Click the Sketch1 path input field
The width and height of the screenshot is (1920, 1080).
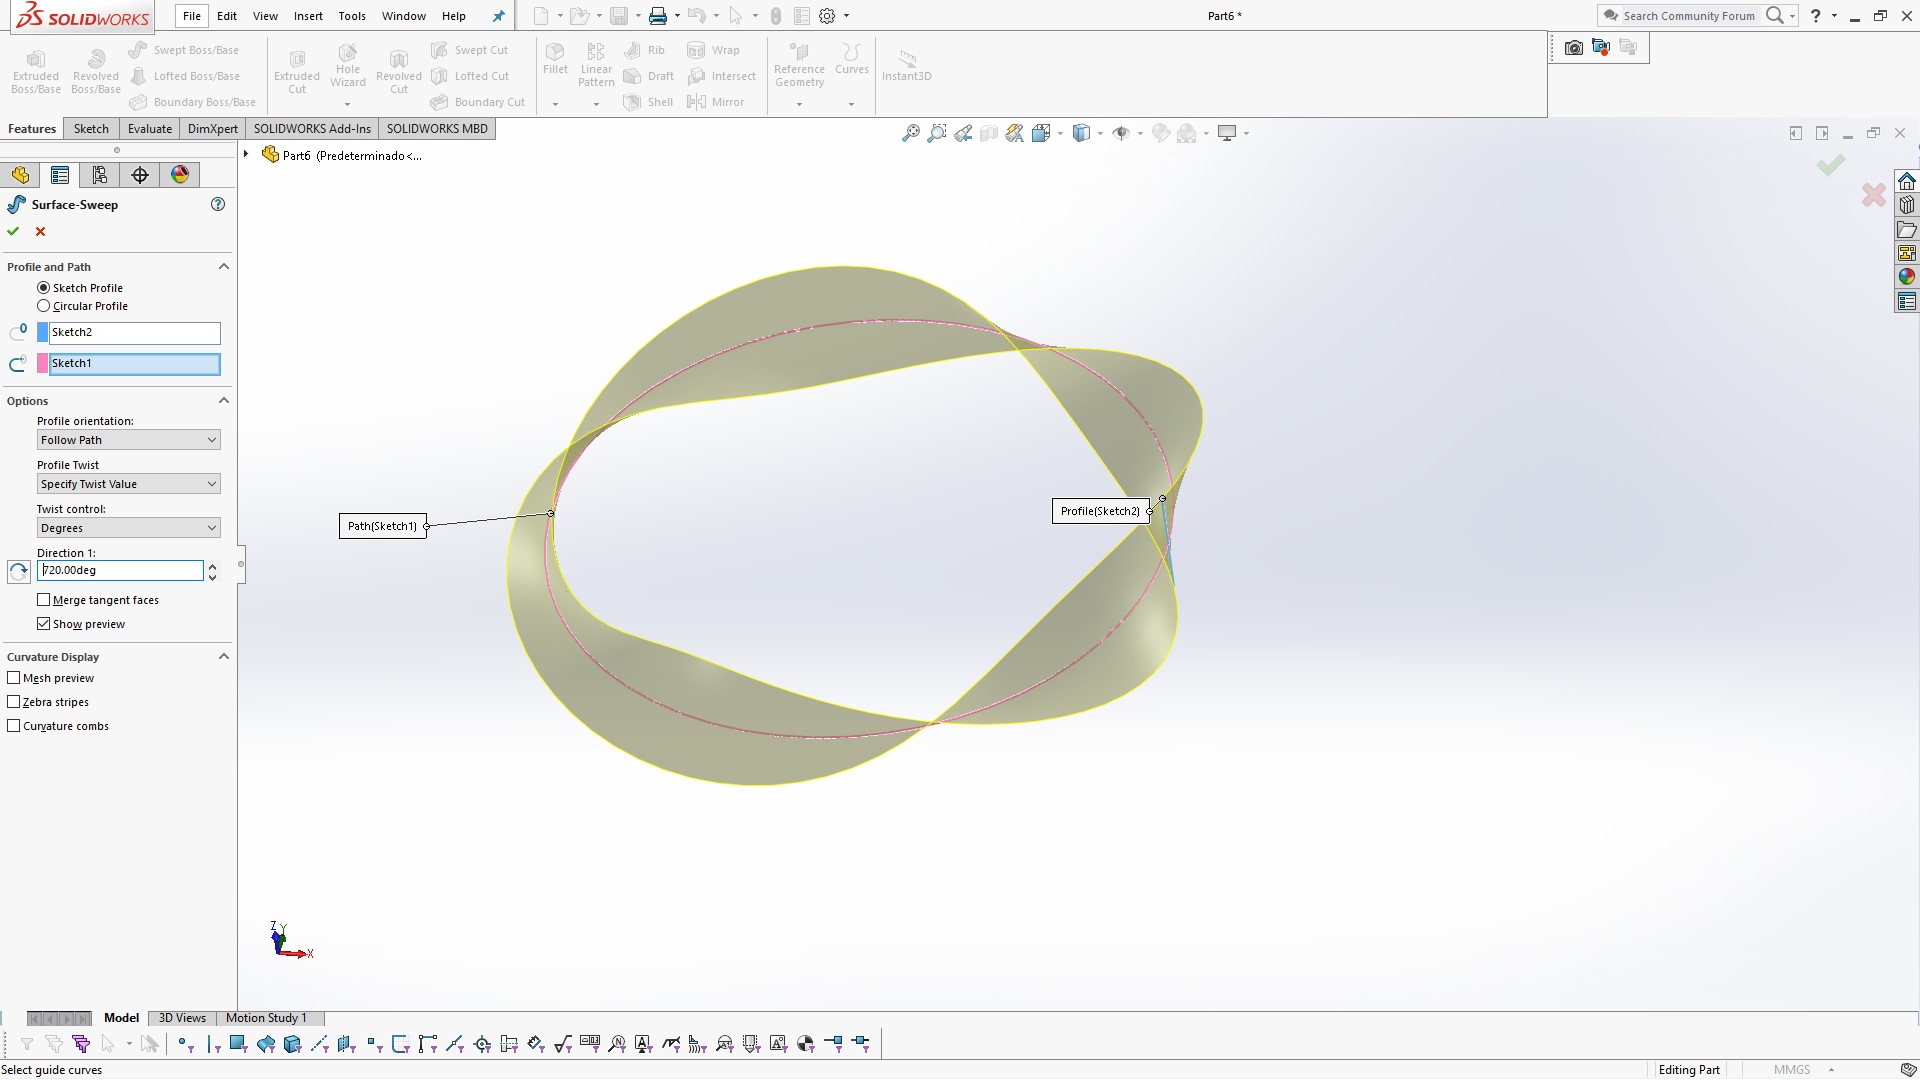tap(133, 364)
